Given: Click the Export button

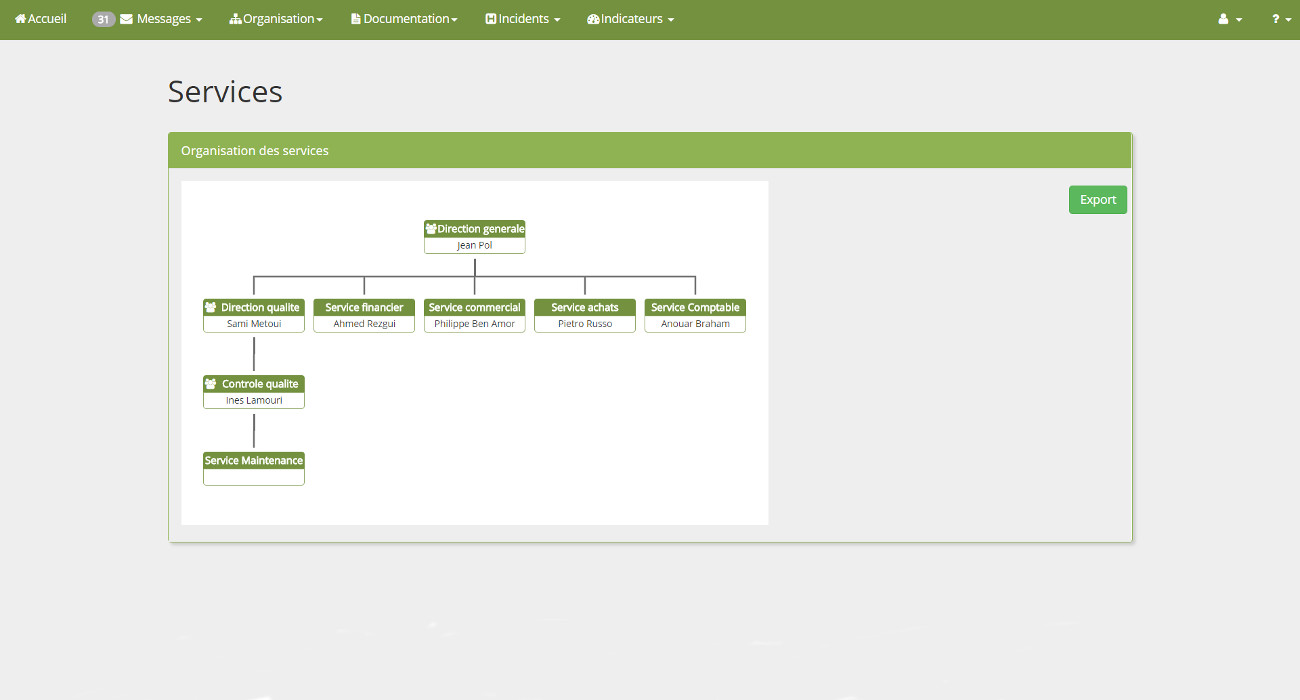Looking at the screenshot, I should (x=1097, y=200).
